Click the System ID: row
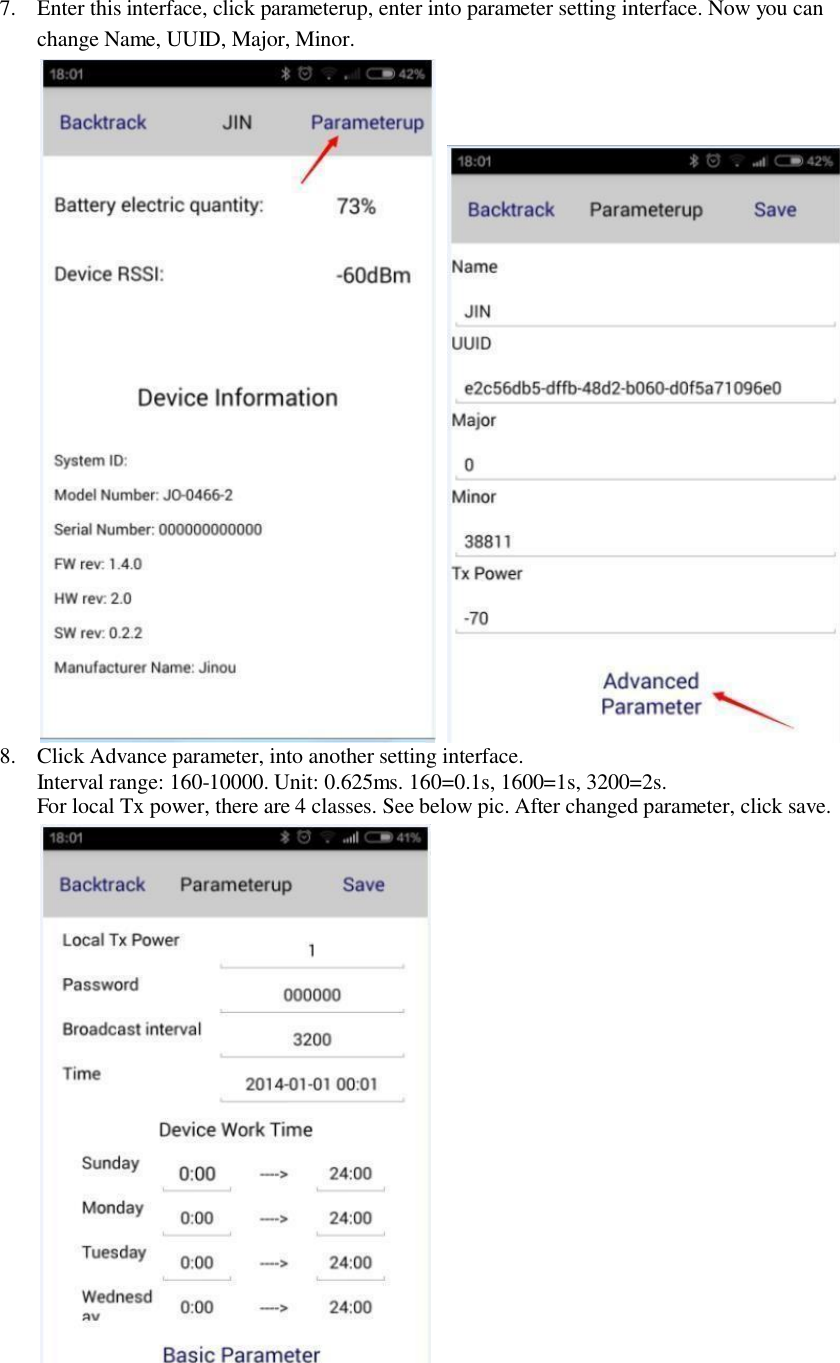Screen dimensions: 840x1363 91,461
